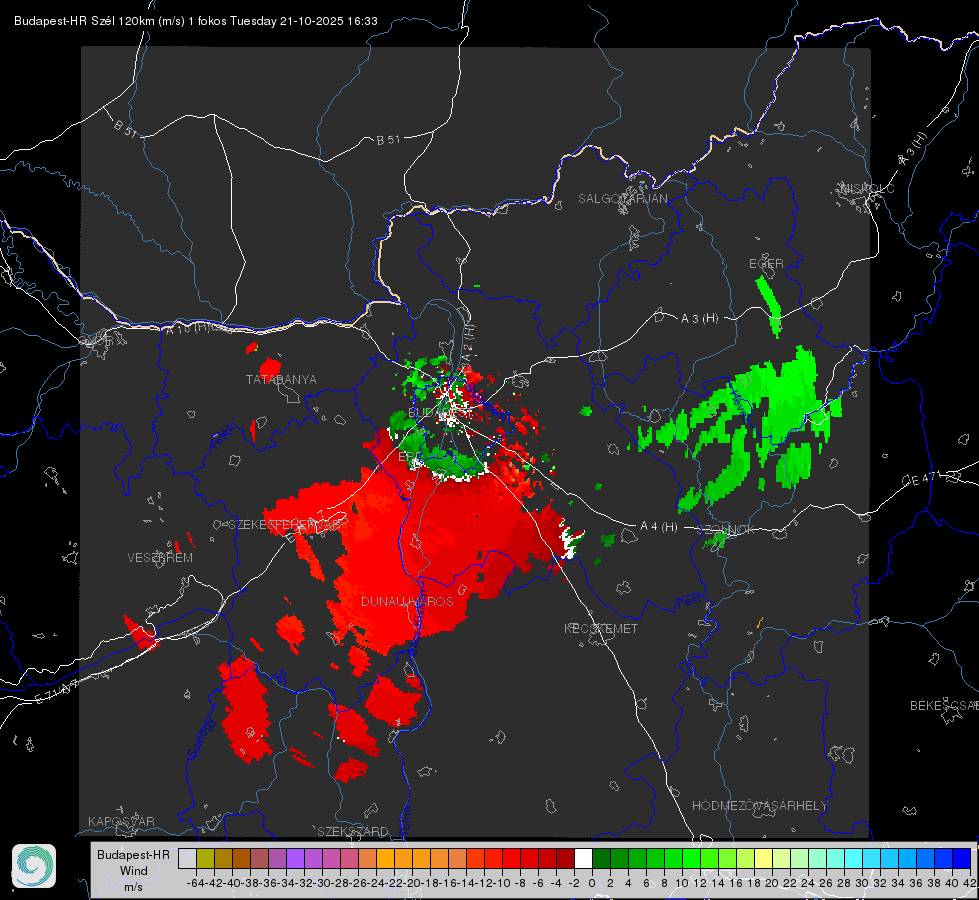Click the 'A 2 (H)' road label
Image resolution: width=979 pixels, height=900 pixels.
[x=468, y=342]
